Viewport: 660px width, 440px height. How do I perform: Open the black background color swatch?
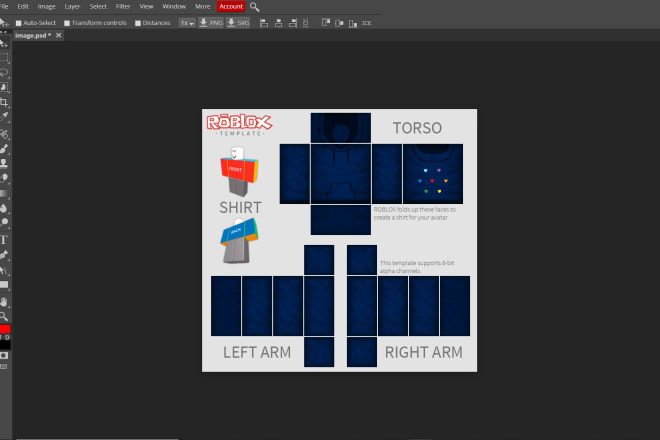(x=5, y=345)
